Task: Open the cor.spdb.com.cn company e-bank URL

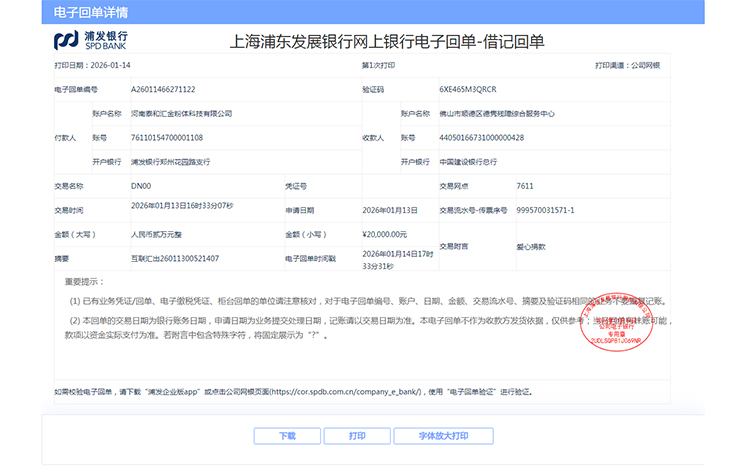Action: coord(343,392)
